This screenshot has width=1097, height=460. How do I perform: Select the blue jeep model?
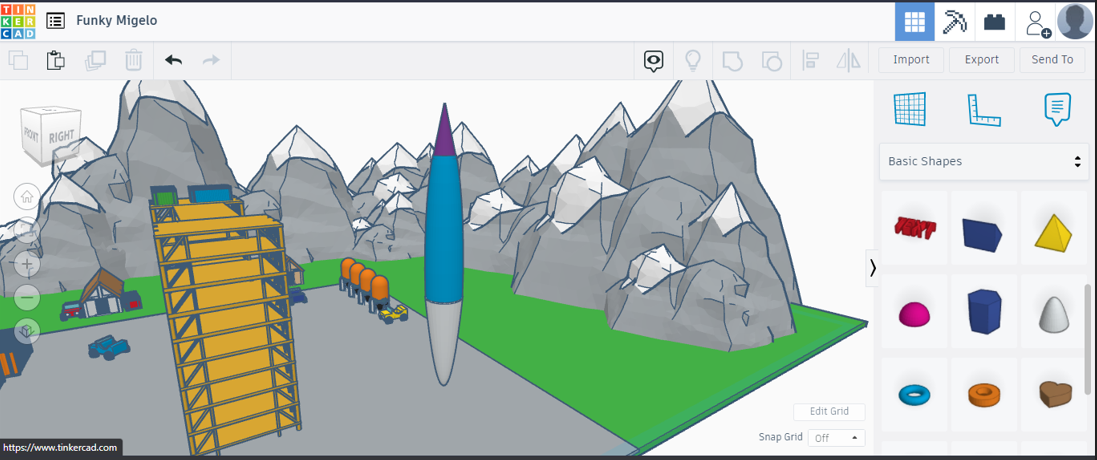click(110, 347)
